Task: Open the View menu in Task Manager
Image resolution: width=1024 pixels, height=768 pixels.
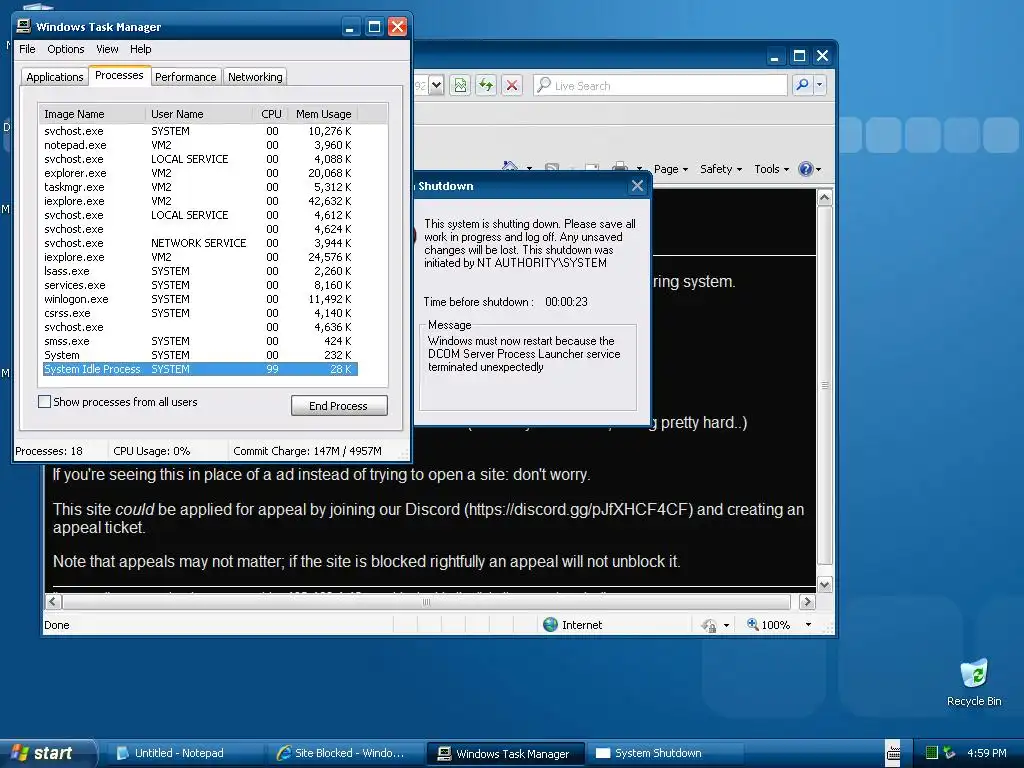Action: pos(107,49)
